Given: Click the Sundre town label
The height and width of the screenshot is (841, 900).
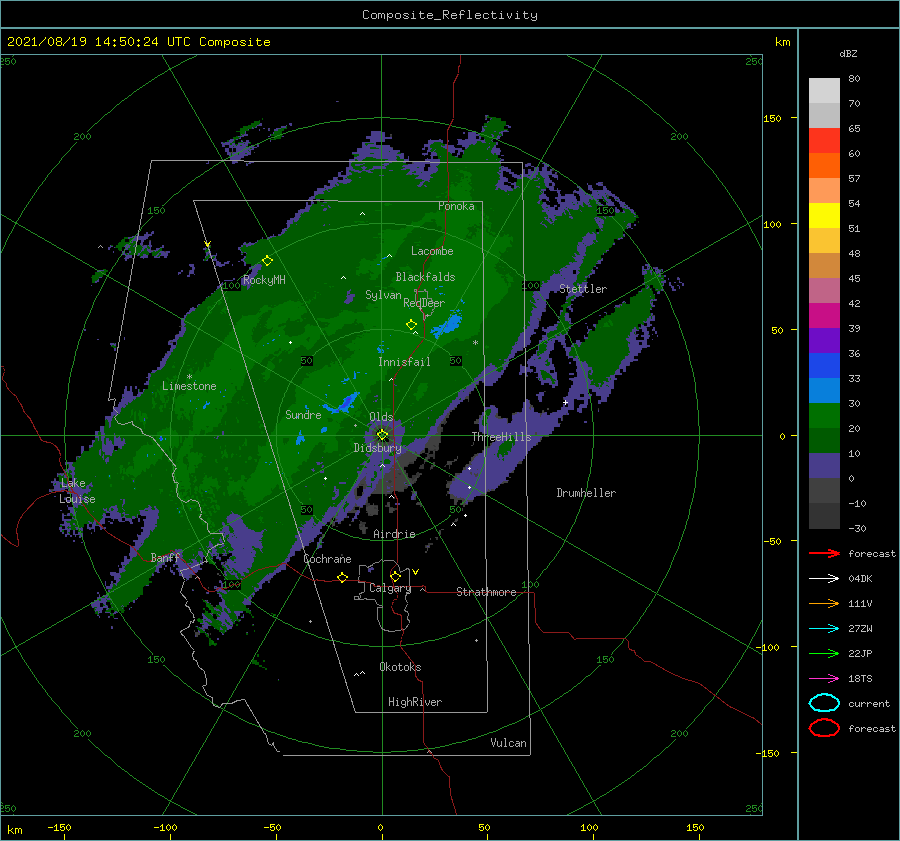Looking at the screenshot, I should (303, 414).
